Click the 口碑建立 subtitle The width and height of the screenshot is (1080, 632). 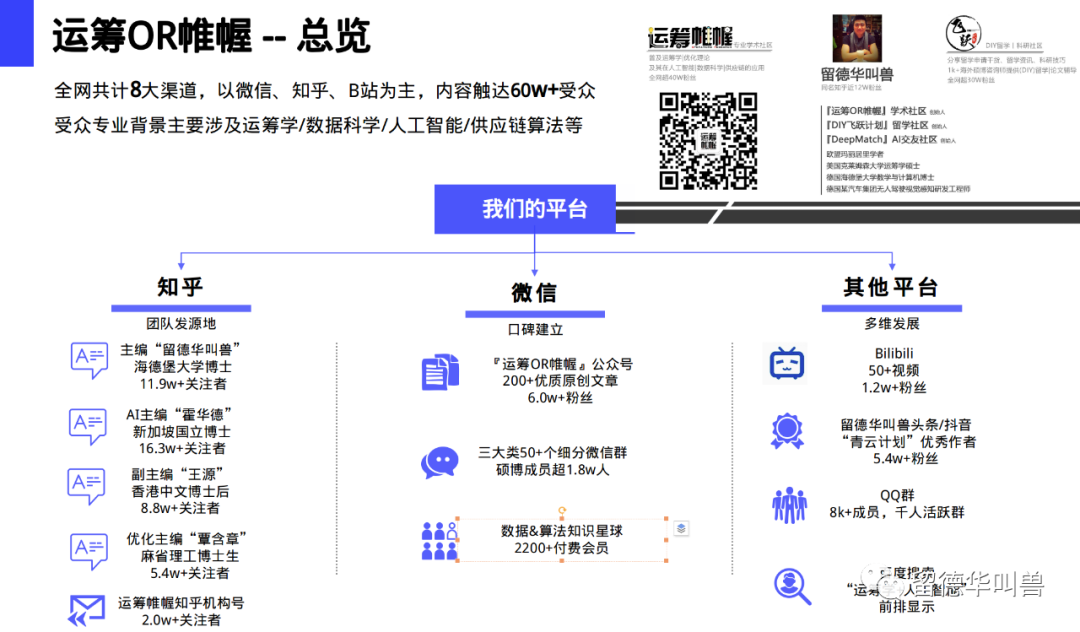coord(535,330)
